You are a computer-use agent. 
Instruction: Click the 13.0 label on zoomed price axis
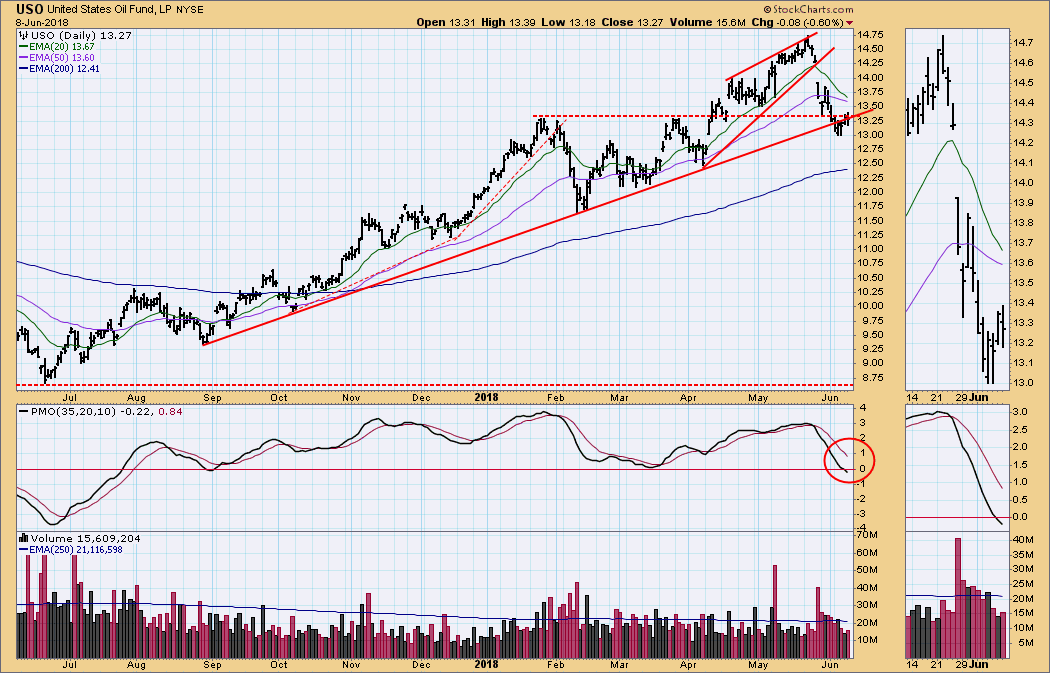1023,382
